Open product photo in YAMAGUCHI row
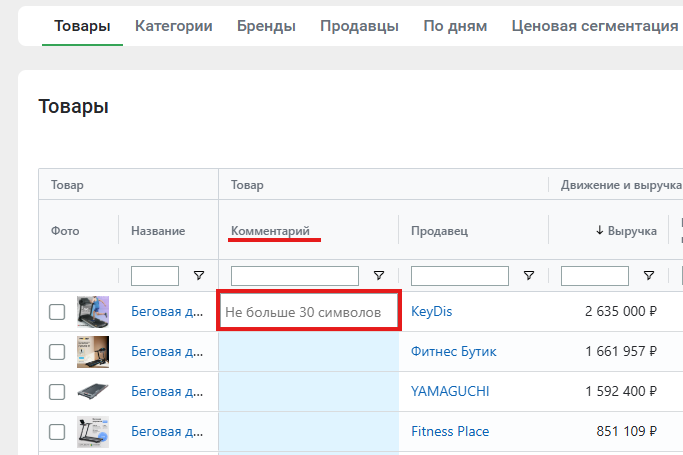 pos(93,392)
